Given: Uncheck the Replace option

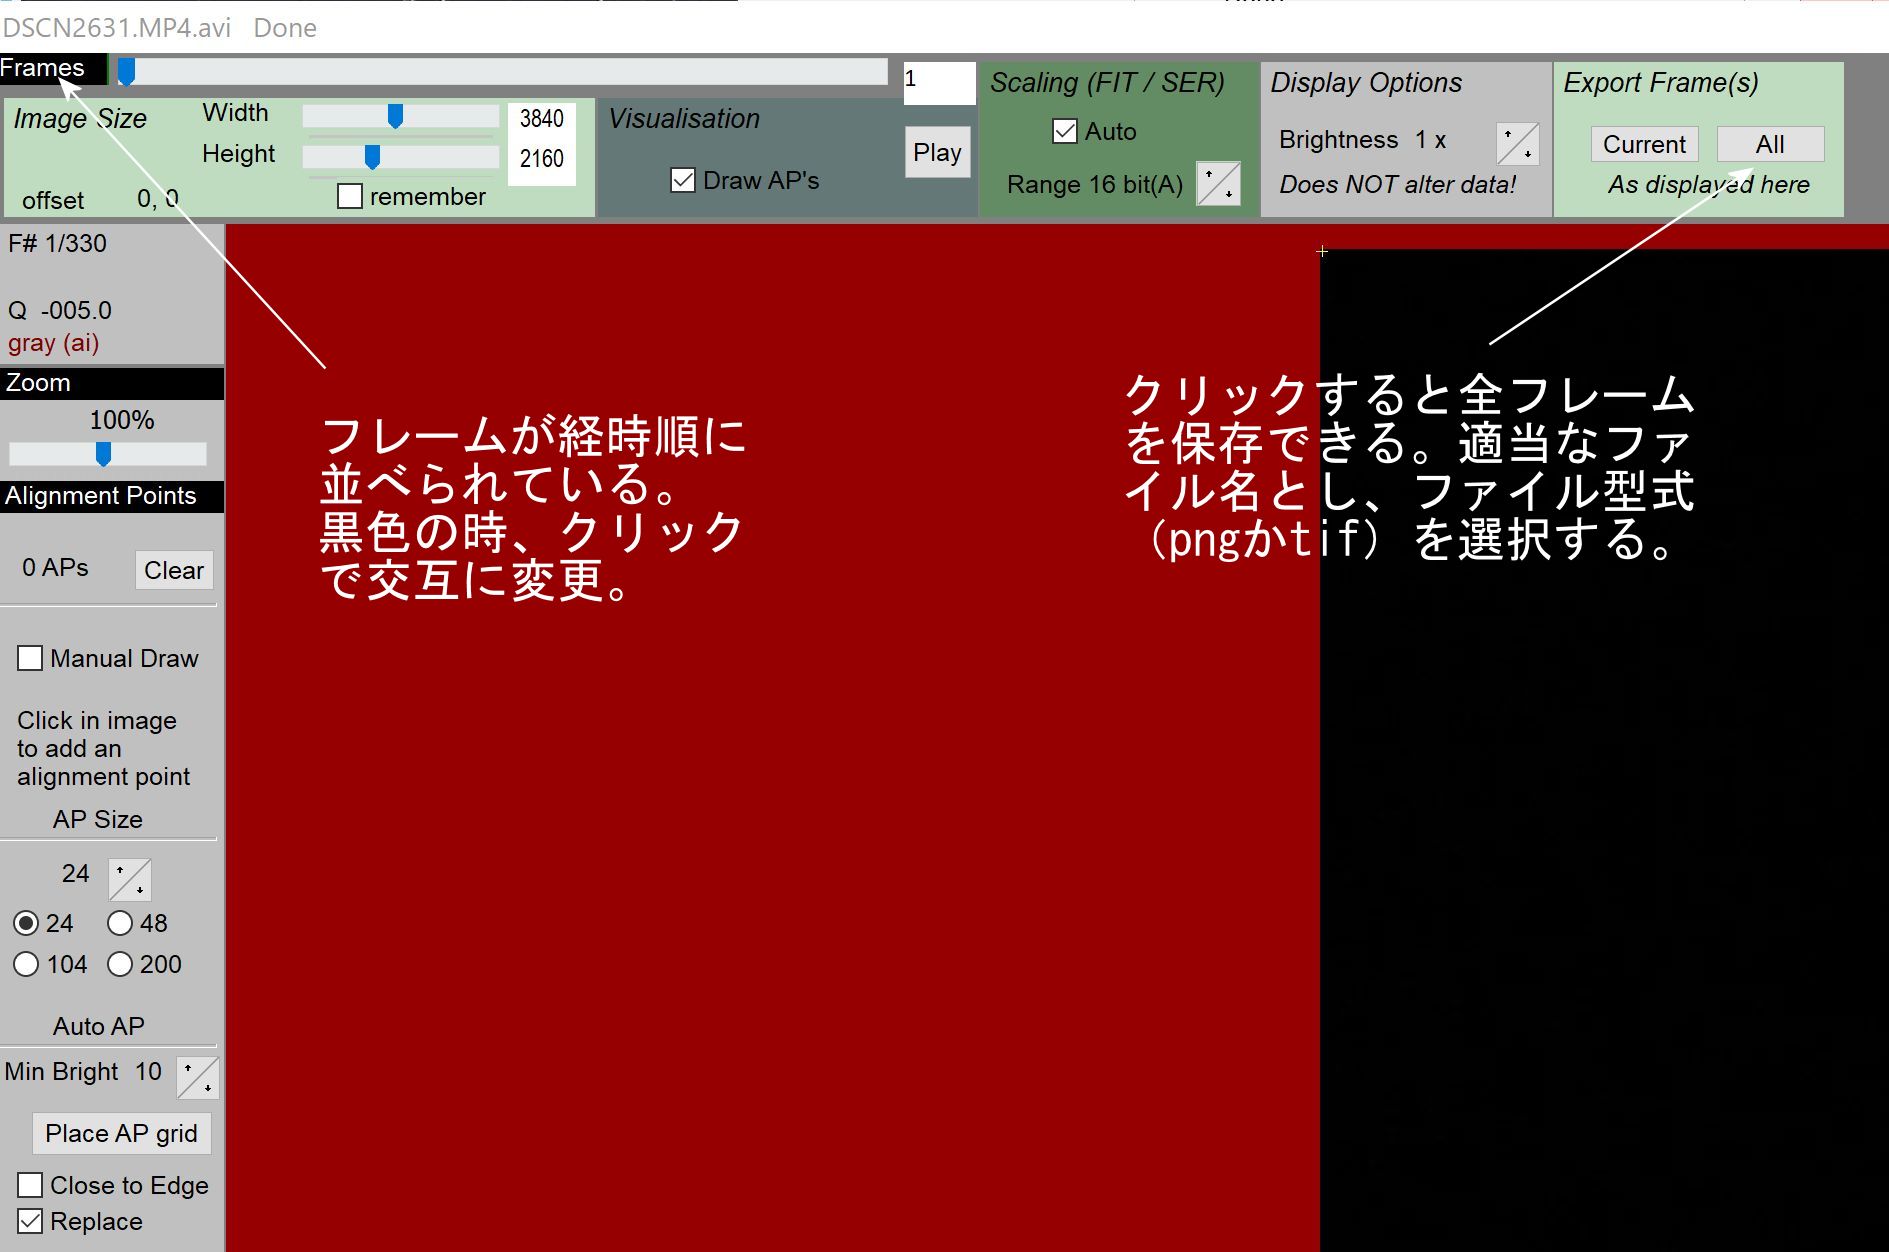Looking at the screenshot, I should coord(30,1221).
